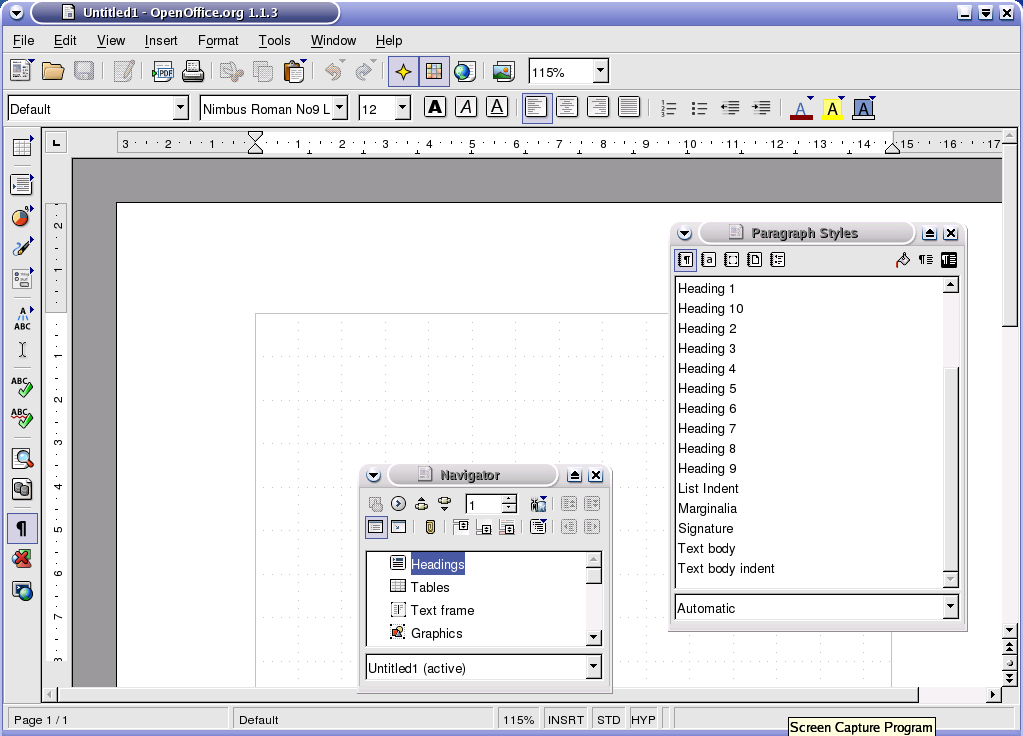Click Fill Format Mode paint bucket icon
The height and width of the screenshot is (736, 1023).
[902, 260]
